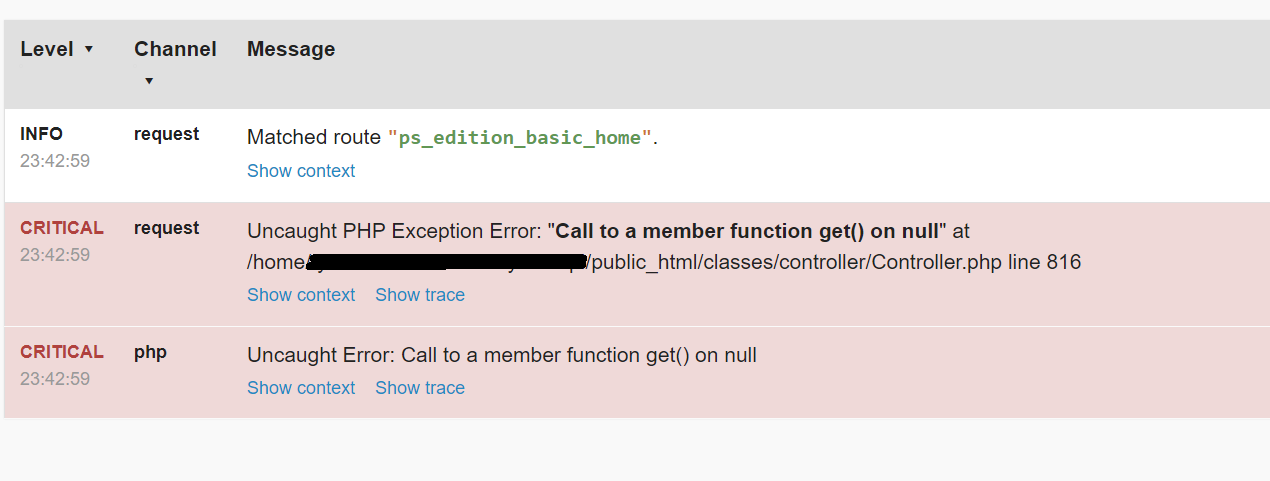Click the CRITICAL label in the php row
The height and width of the screenshot is (481, 1270).
point(62,352)
